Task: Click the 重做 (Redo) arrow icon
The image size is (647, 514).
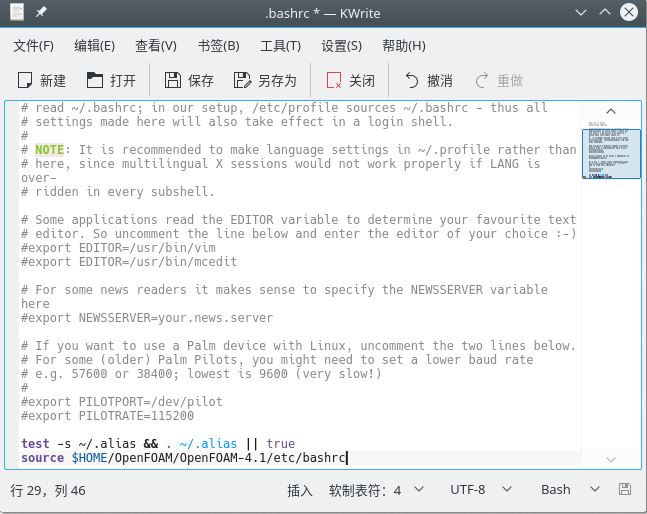Action: point(482,80)
